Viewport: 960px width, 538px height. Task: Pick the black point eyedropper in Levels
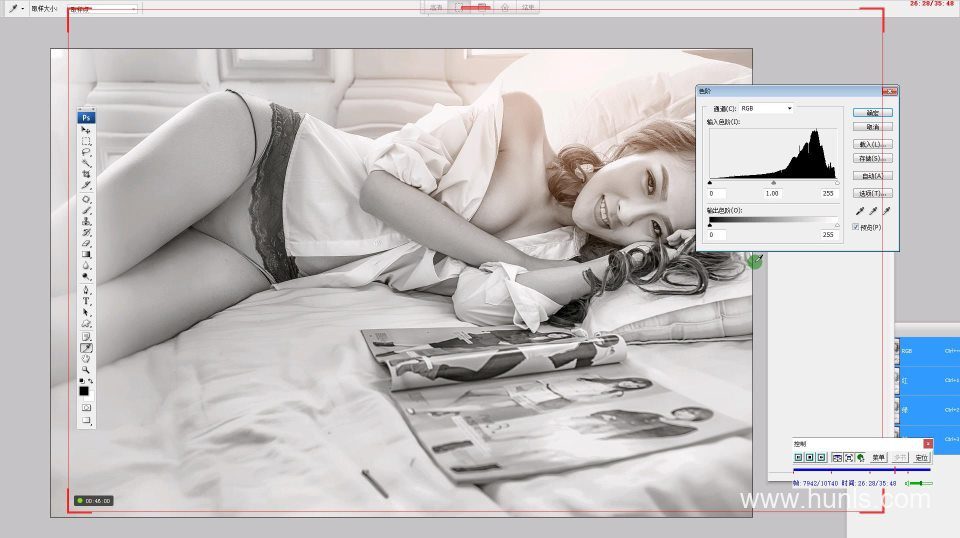point(860,211)
